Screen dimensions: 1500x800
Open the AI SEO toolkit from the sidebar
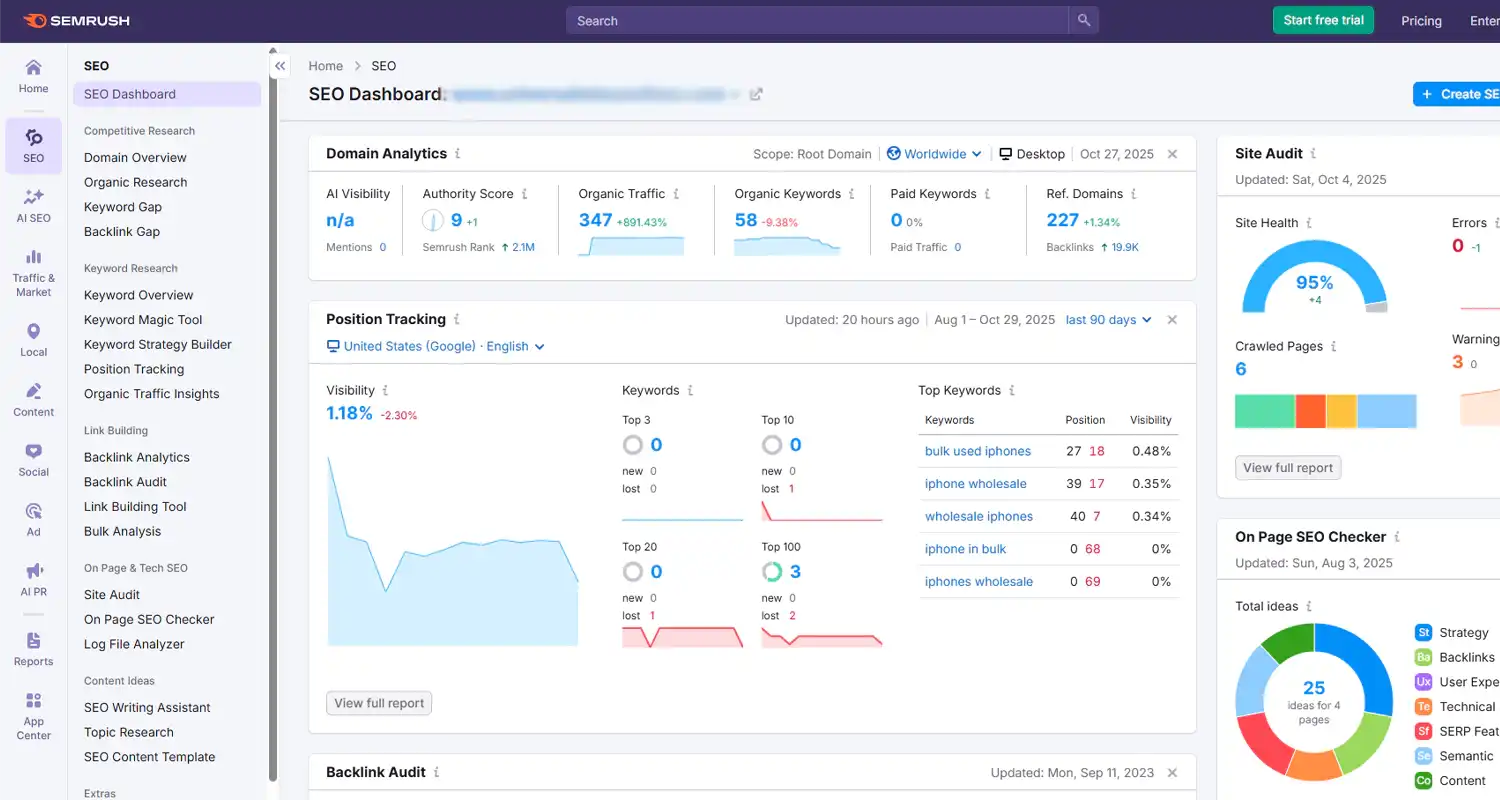tap(33, 204)
